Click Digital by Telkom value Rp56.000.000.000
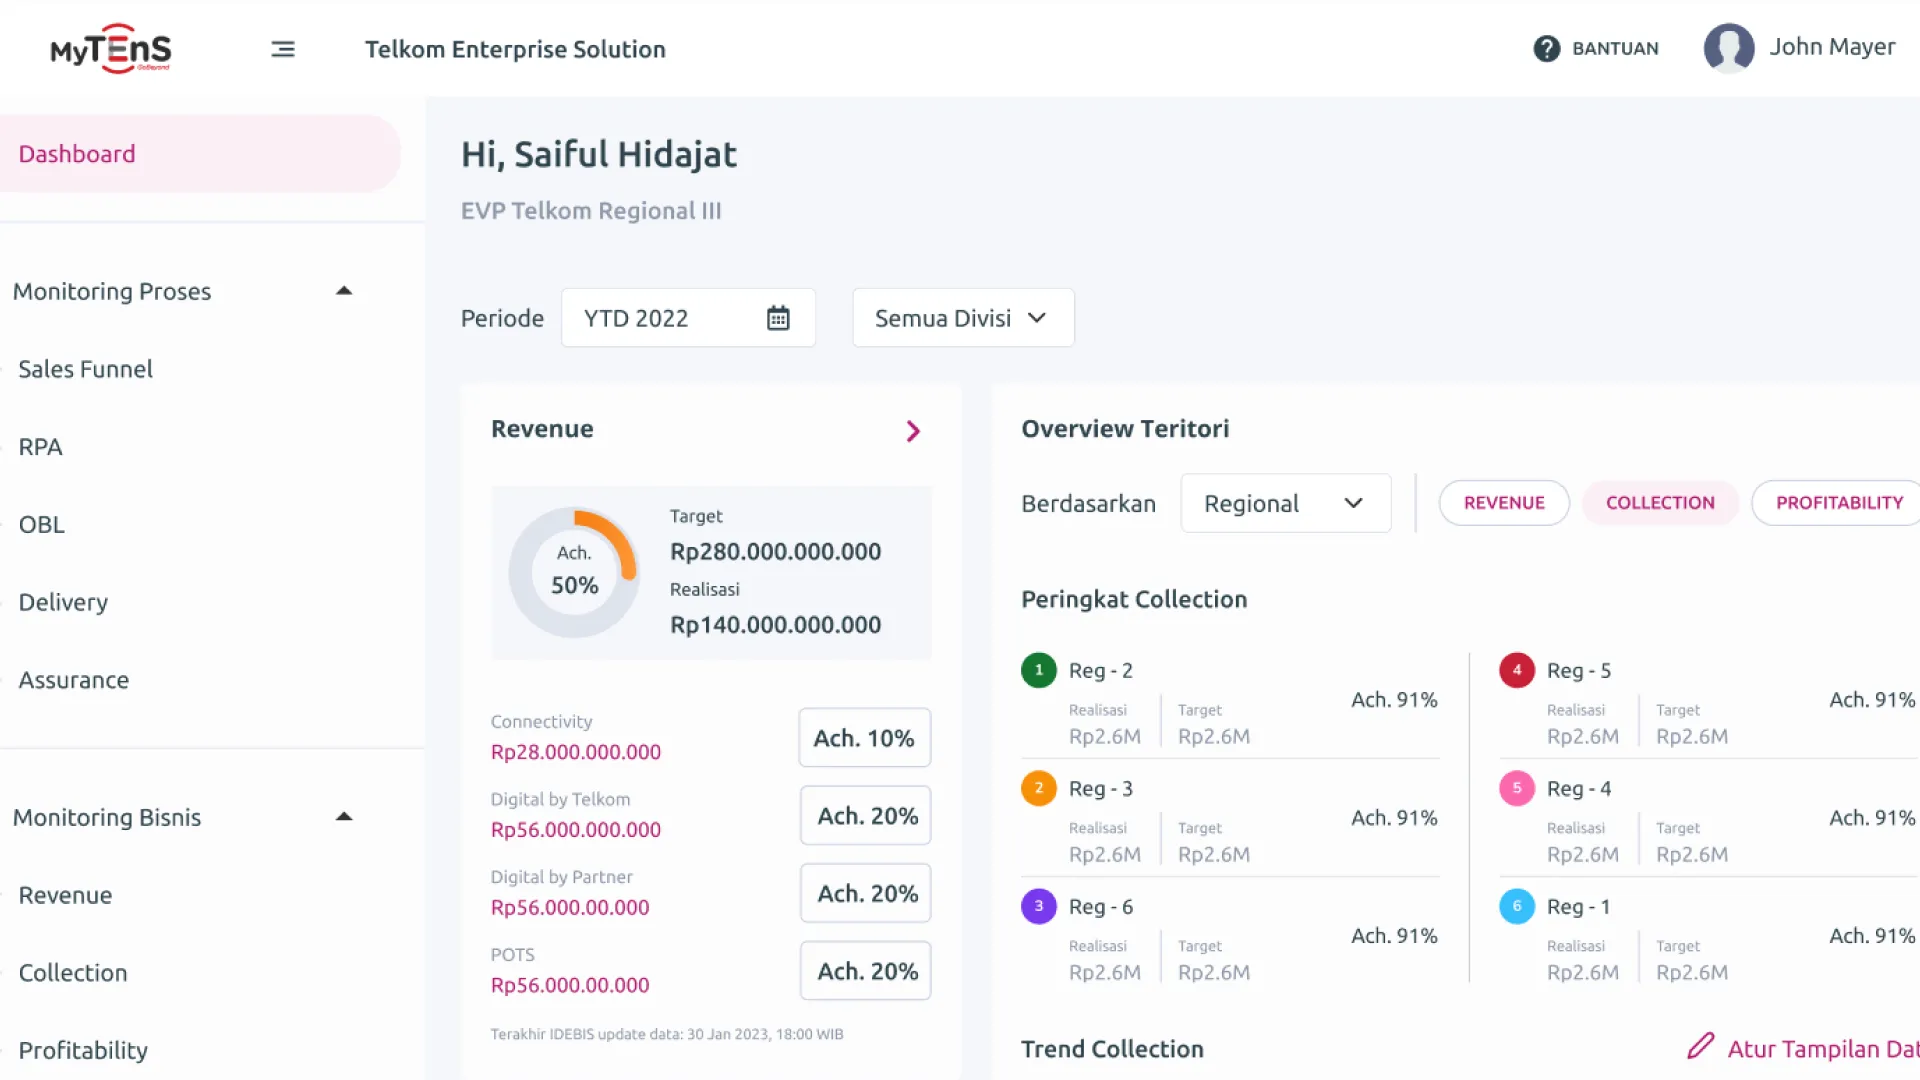Viewport: 1920px width, 1080px height. click(x=575, y=830)
